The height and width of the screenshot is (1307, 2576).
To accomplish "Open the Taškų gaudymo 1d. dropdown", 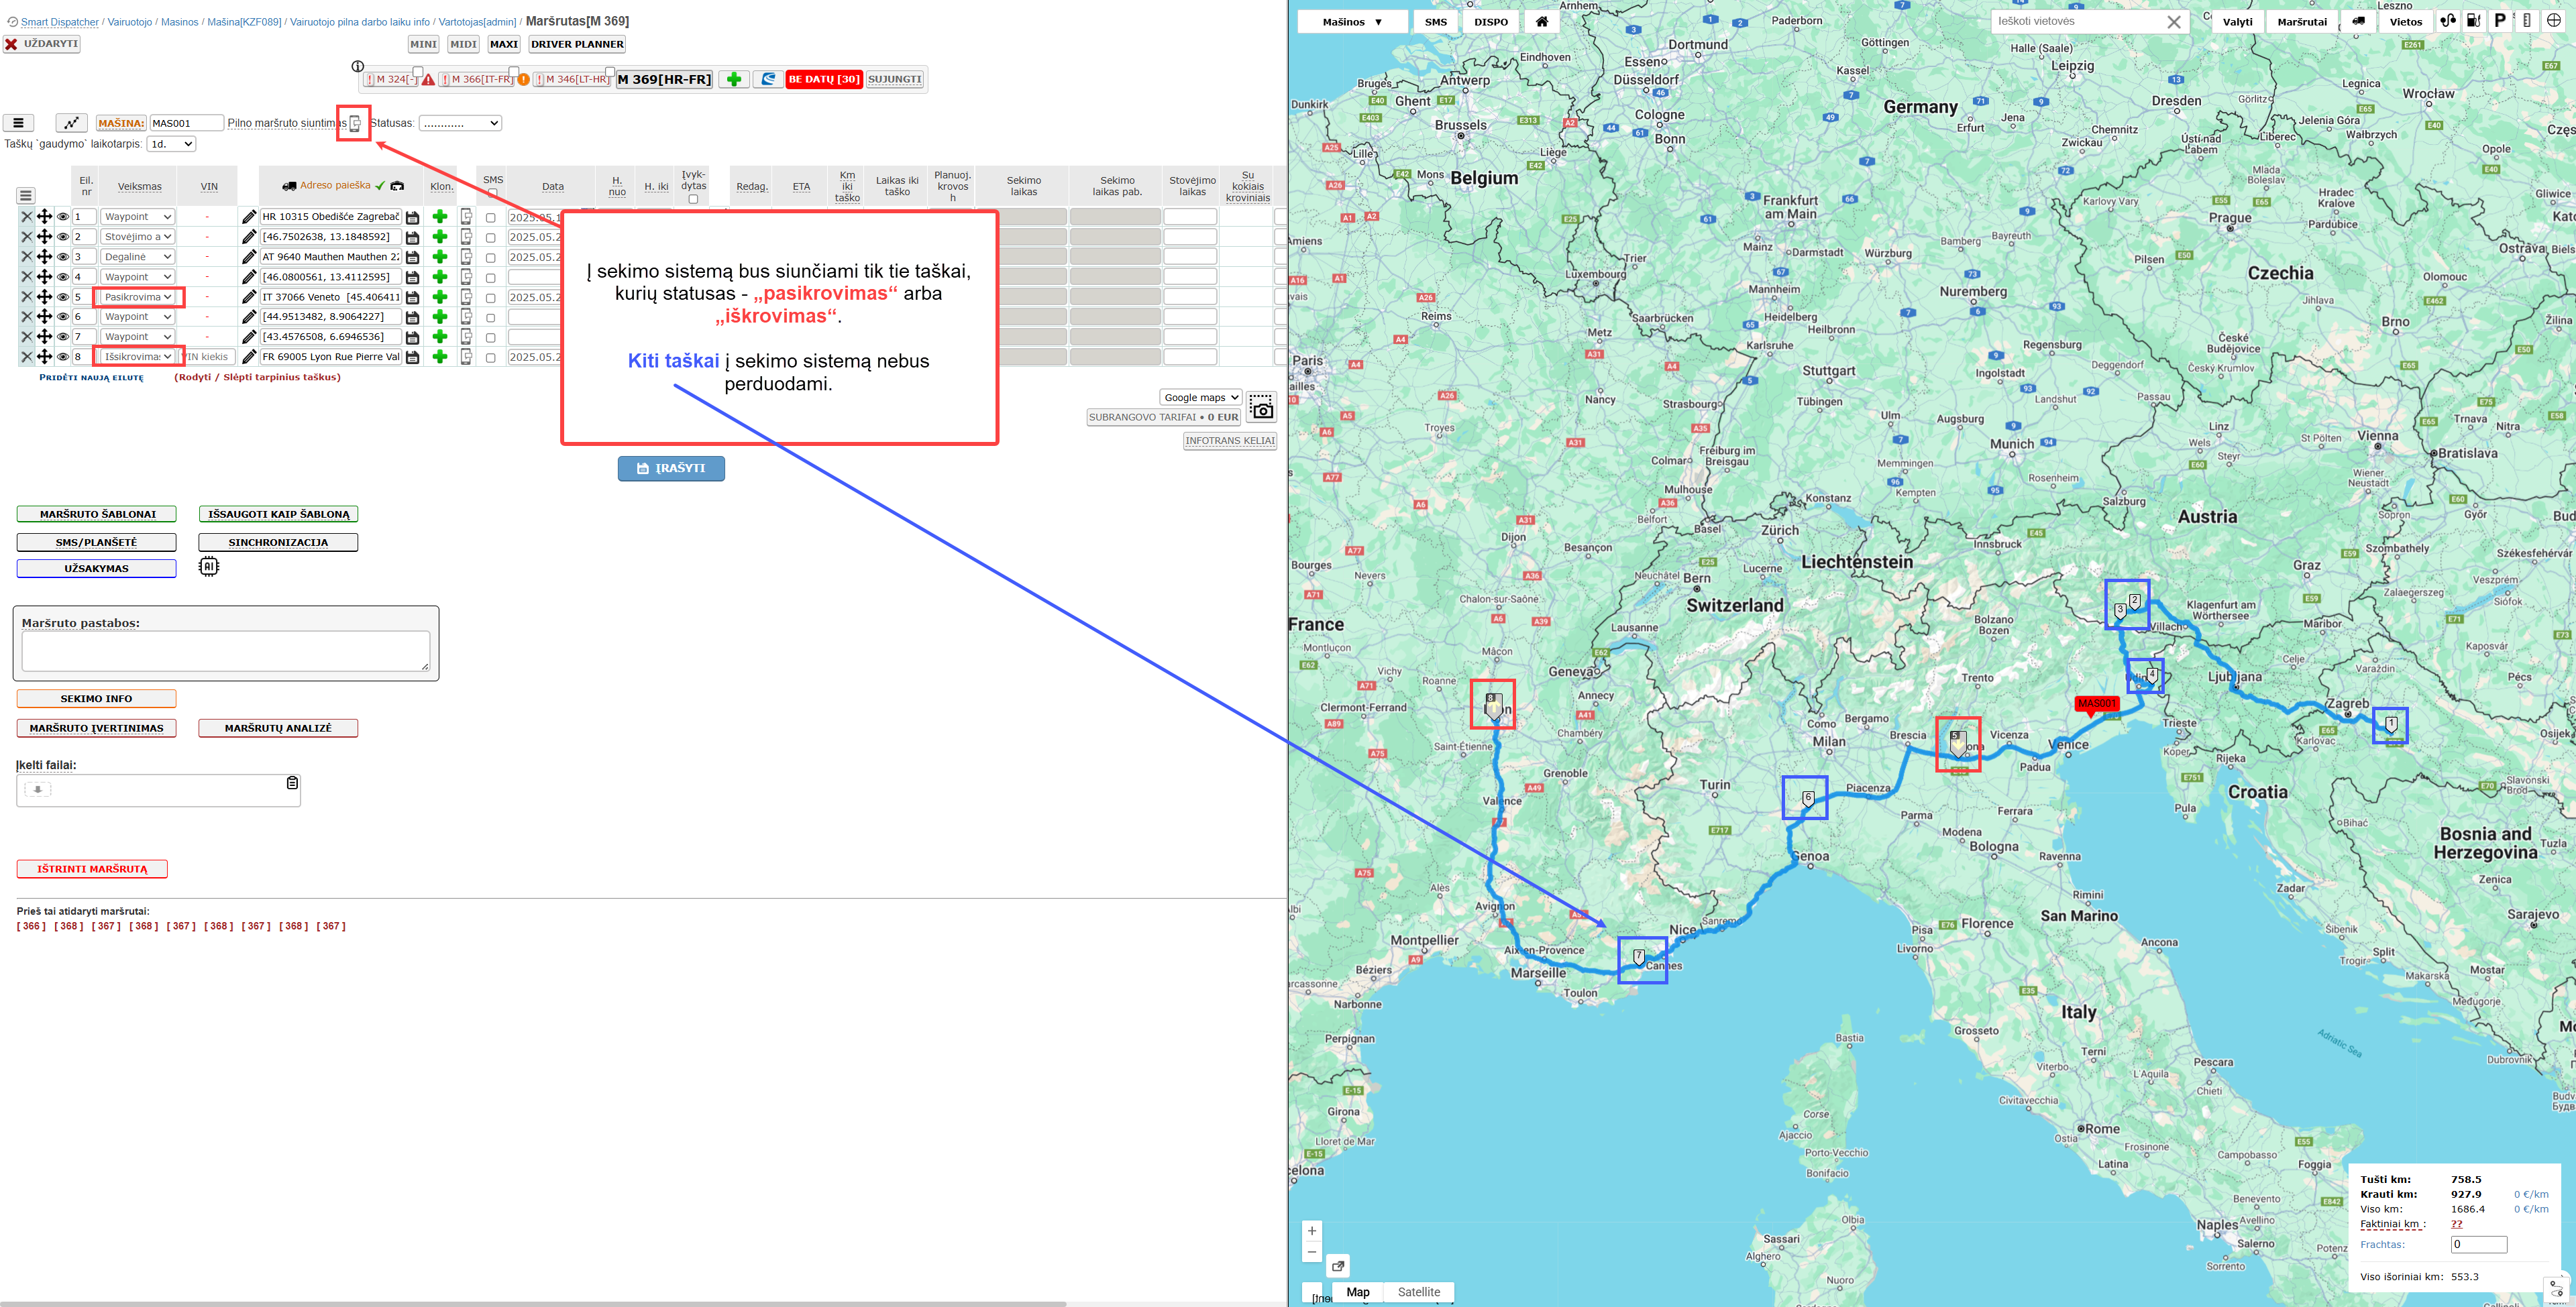I will coord(171,144).
